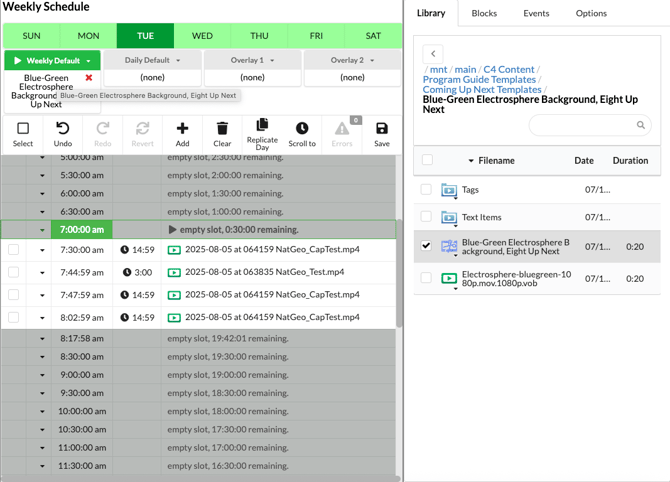
Task: Open the Program Guide Templates breadcrumb link
Action: point(479,80)
